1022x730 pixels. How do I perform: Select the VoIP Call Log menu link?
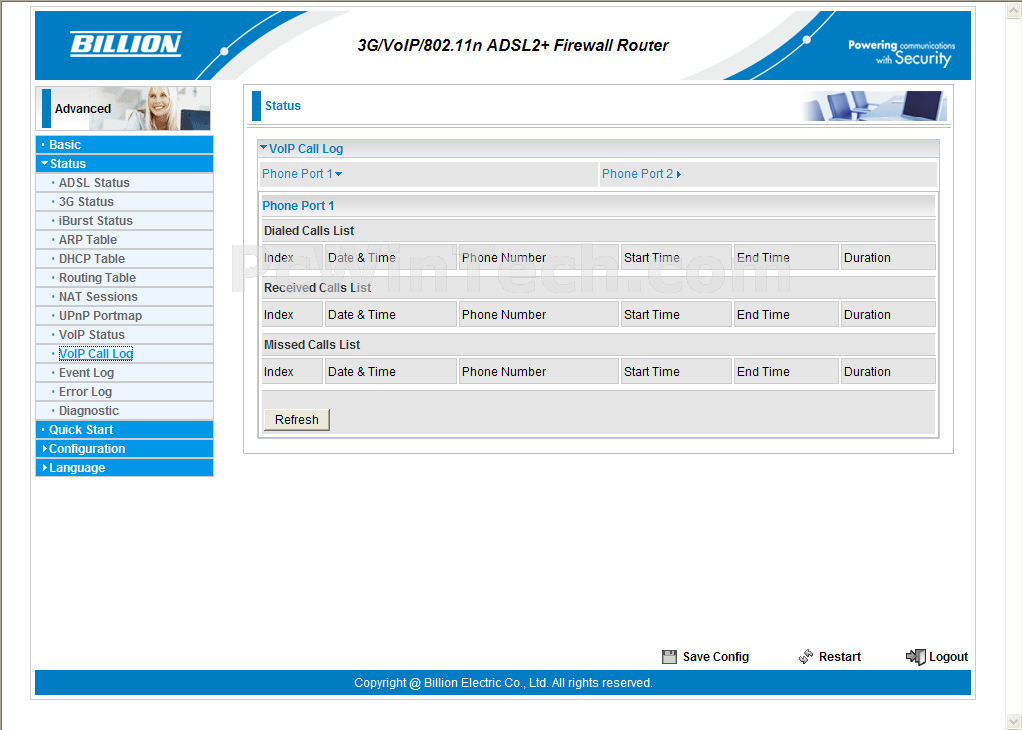pyautogui.click(x=96, y=353)
